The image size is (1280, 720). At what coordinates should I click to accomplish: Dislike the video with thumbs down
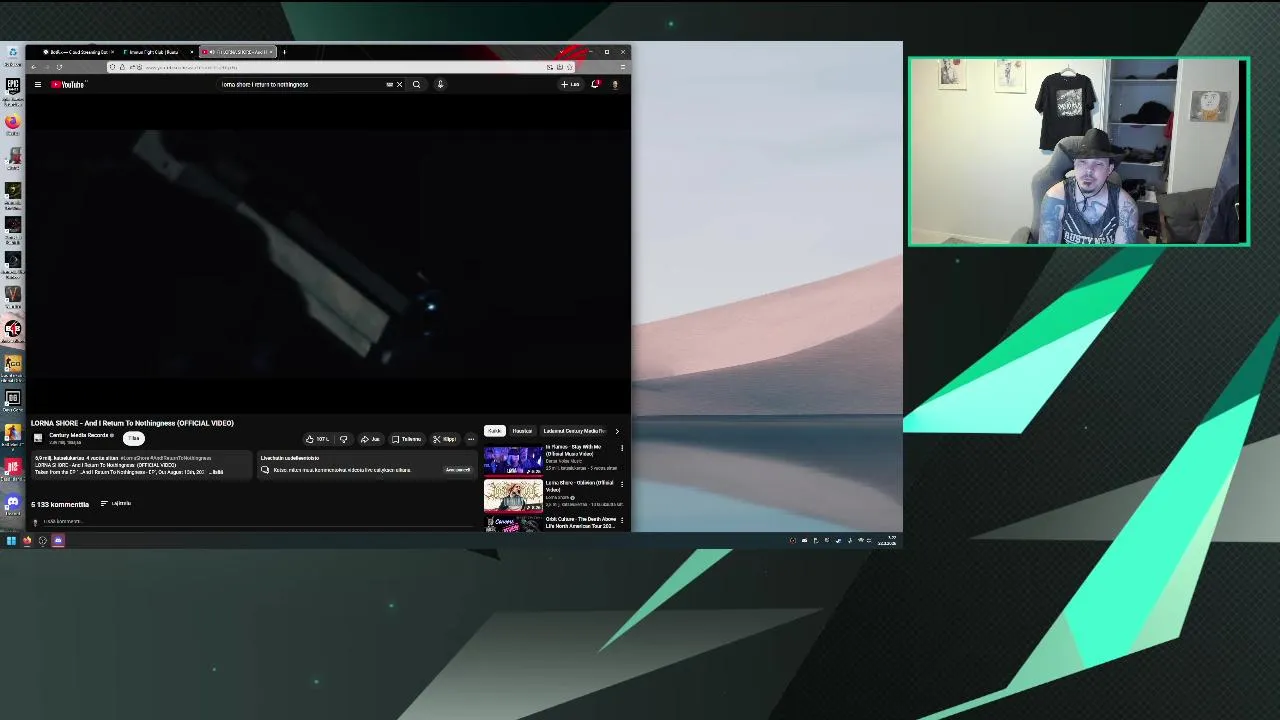click(x=343, y=439)
